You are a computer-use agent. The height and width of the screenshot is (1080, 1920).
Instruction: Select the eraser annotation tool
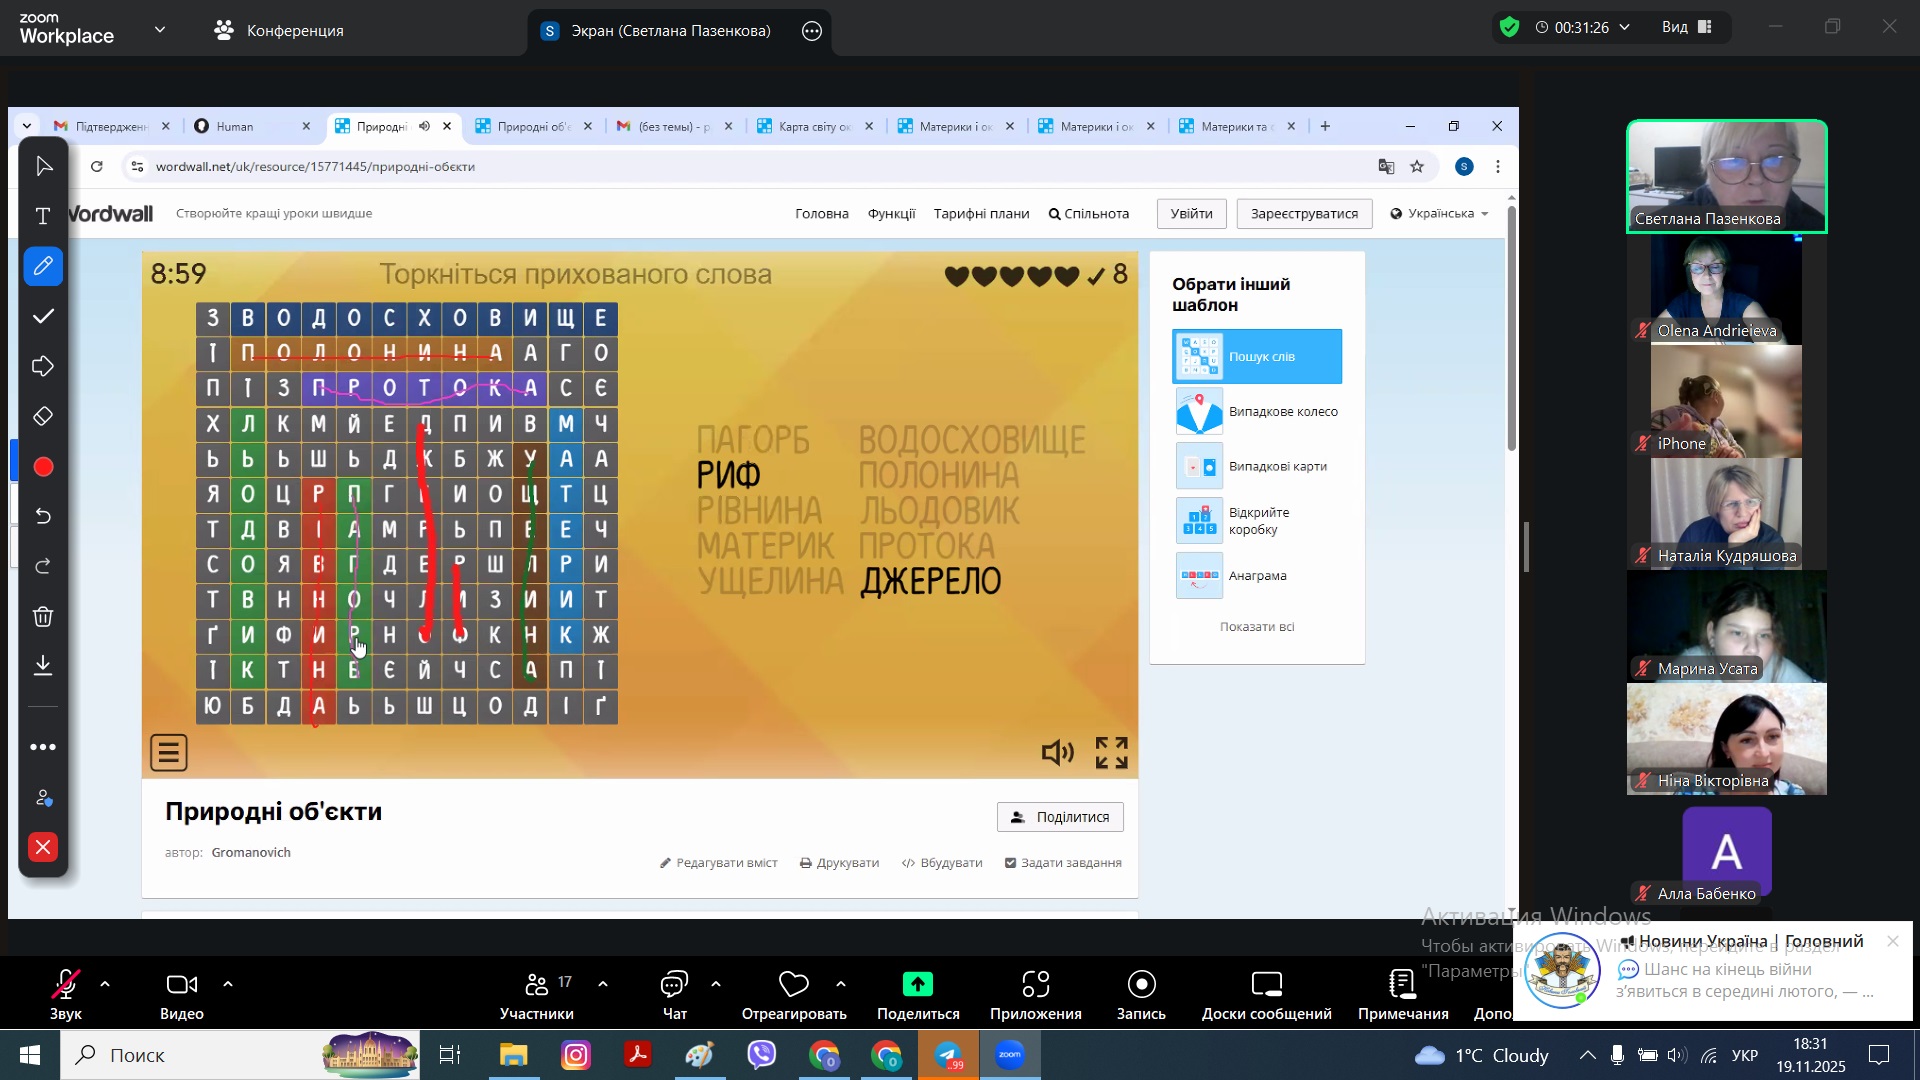tap(43, 416)
